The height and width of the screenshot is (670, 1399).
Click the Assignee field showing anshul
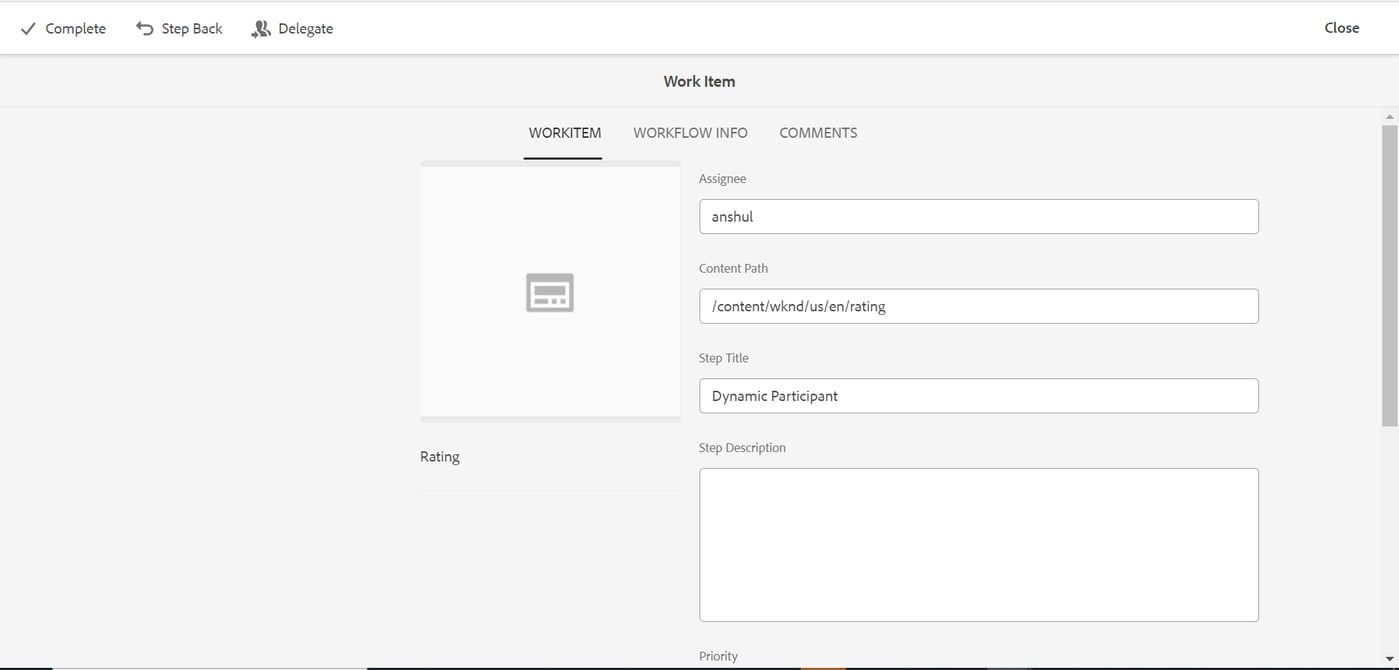point(978,216)
